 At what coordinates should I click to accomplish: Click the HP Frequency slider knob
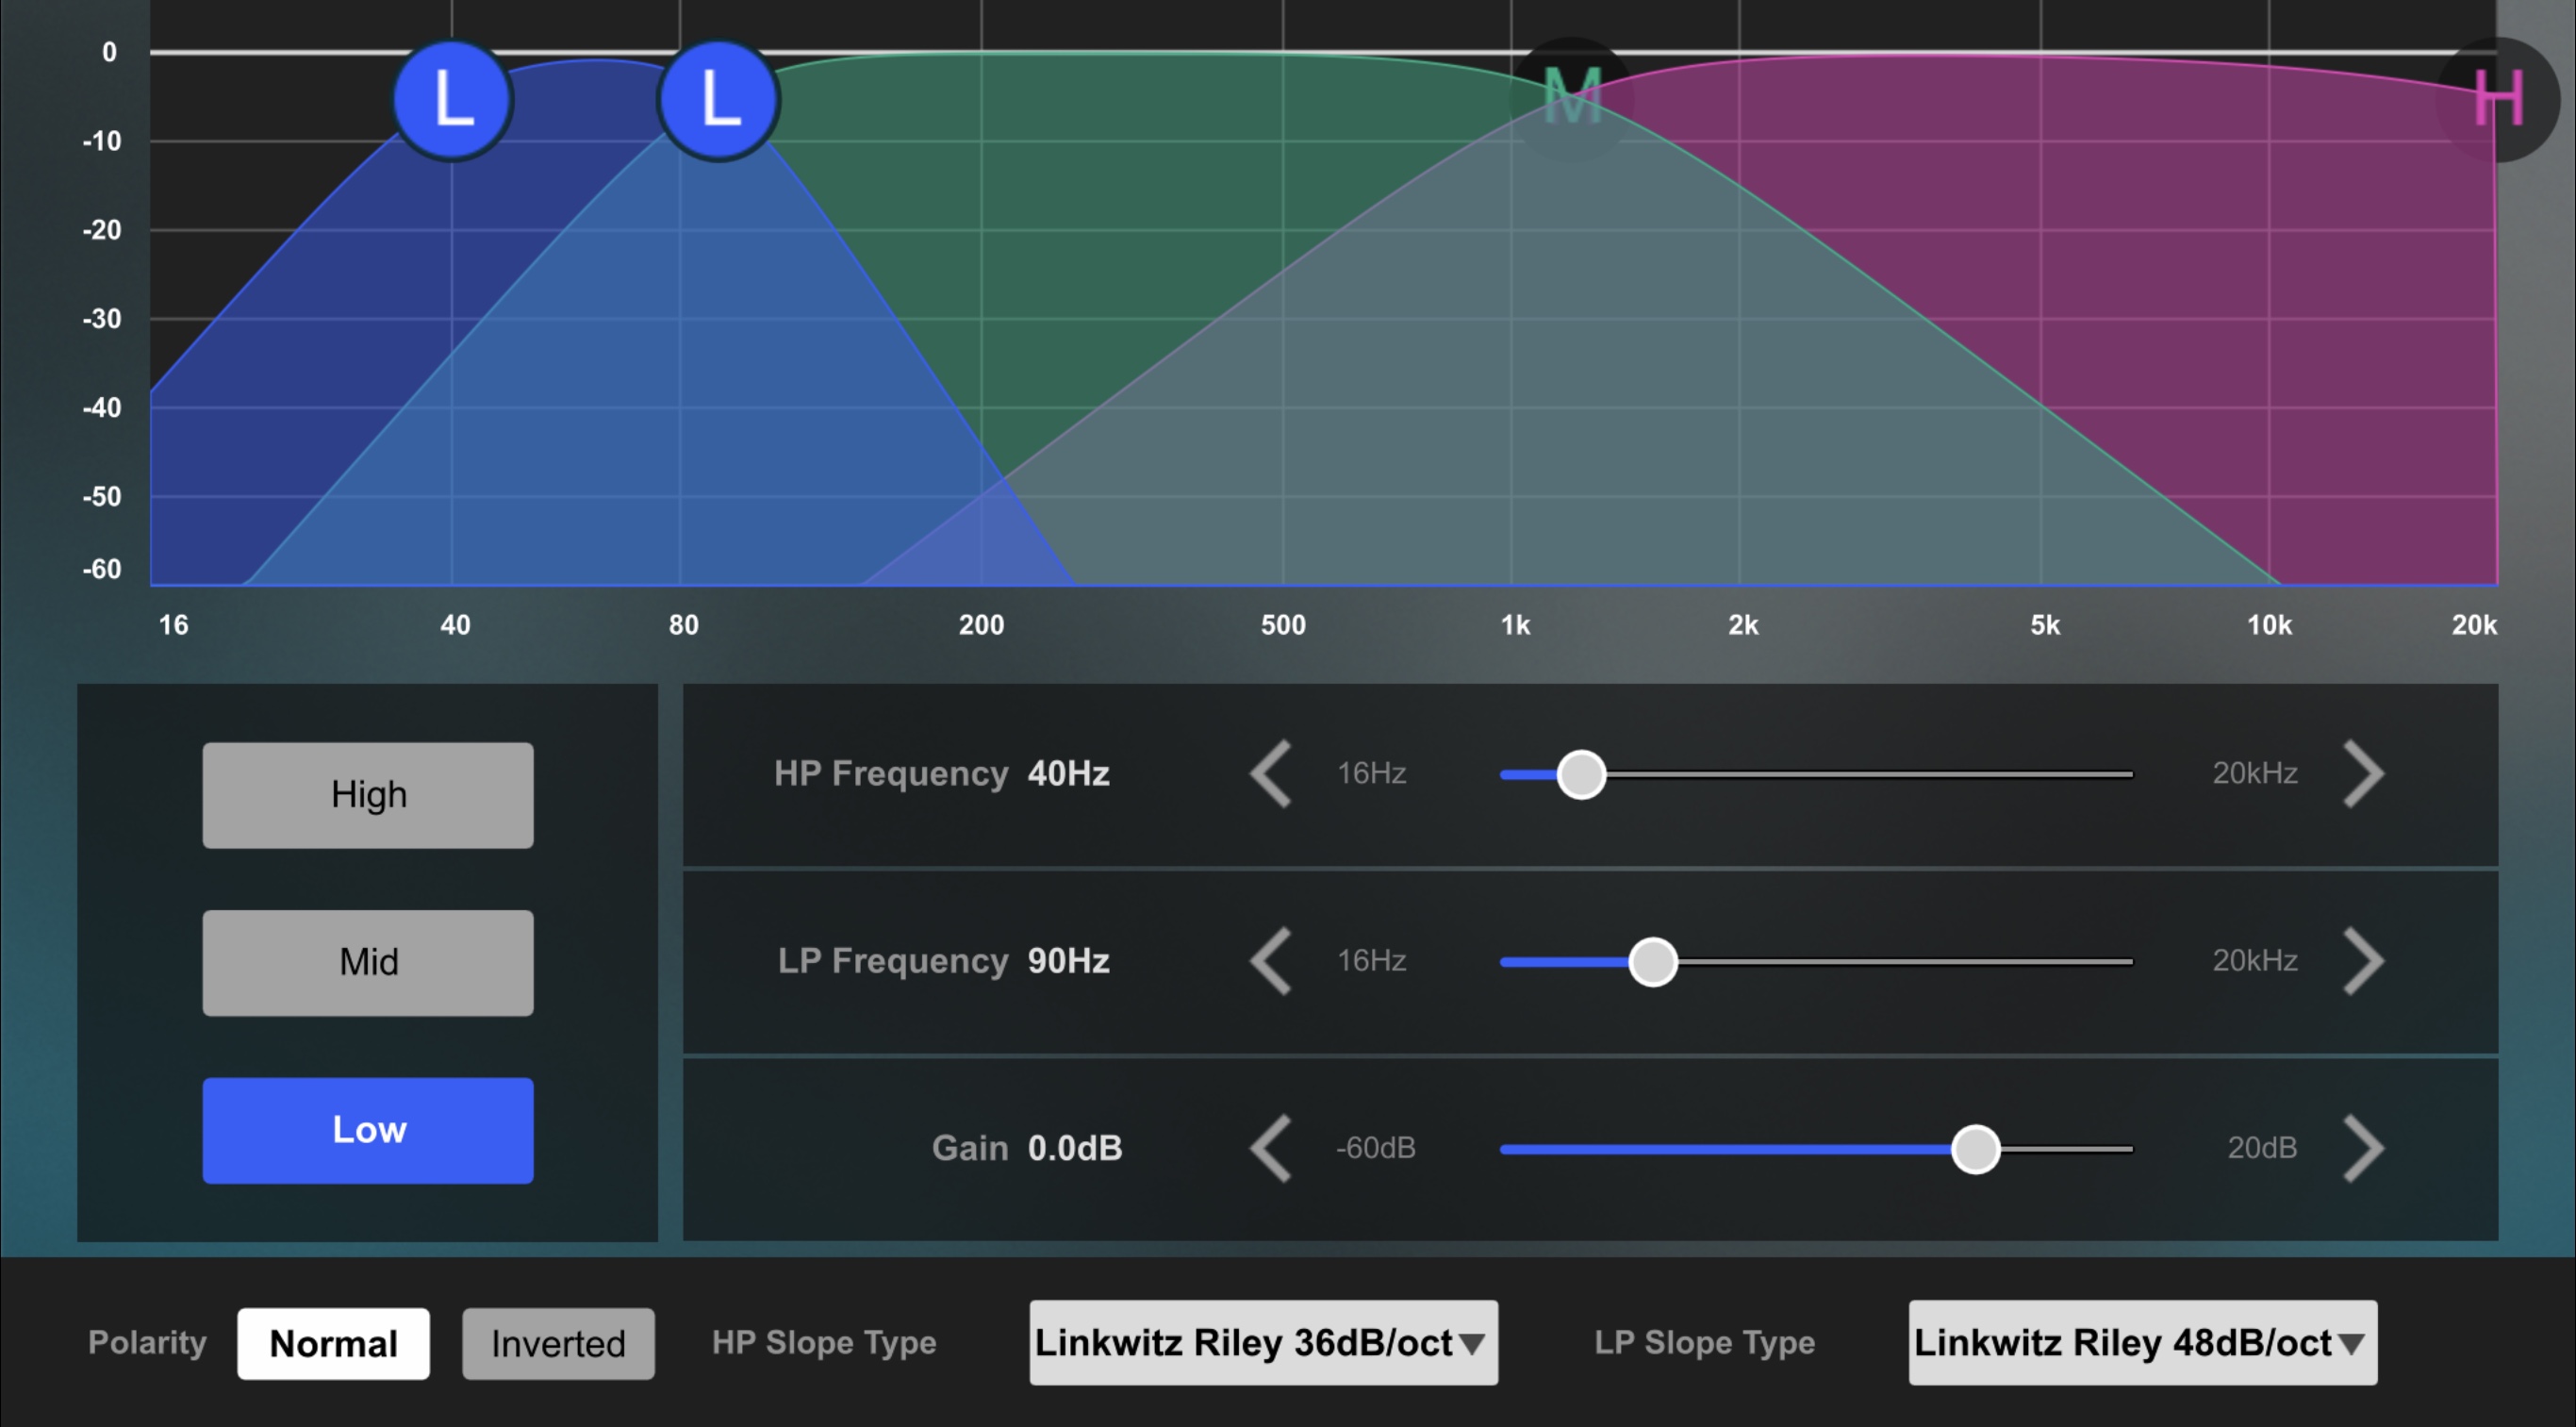click(1581, 774)
